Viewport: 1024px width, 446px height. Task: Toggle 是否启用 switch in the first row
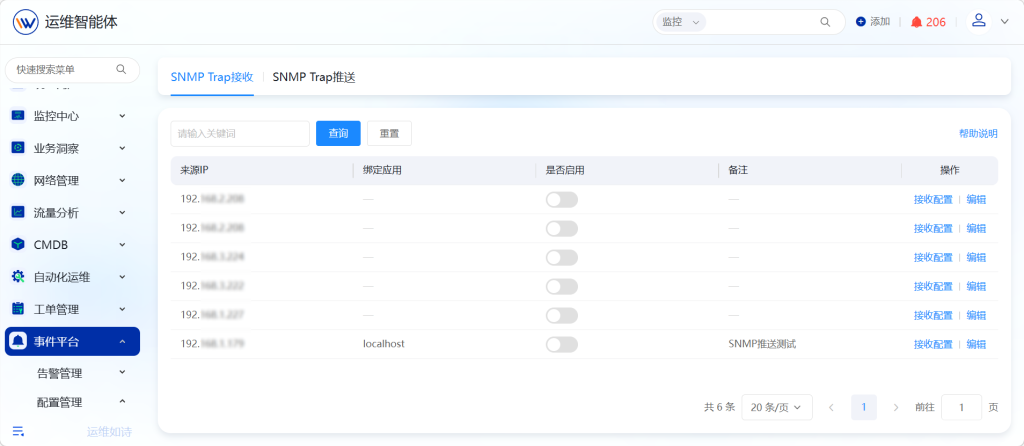[x=562, y=200]
